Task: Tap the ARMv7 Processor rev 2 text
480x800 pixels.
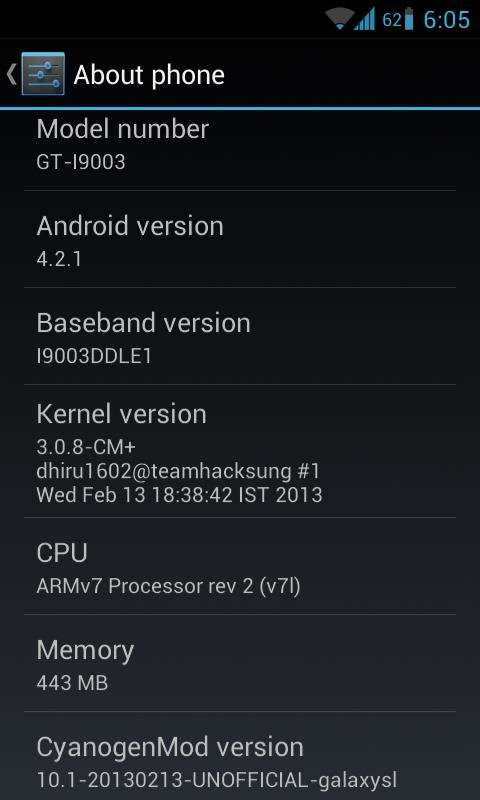Action: click(x=144, y=586)
